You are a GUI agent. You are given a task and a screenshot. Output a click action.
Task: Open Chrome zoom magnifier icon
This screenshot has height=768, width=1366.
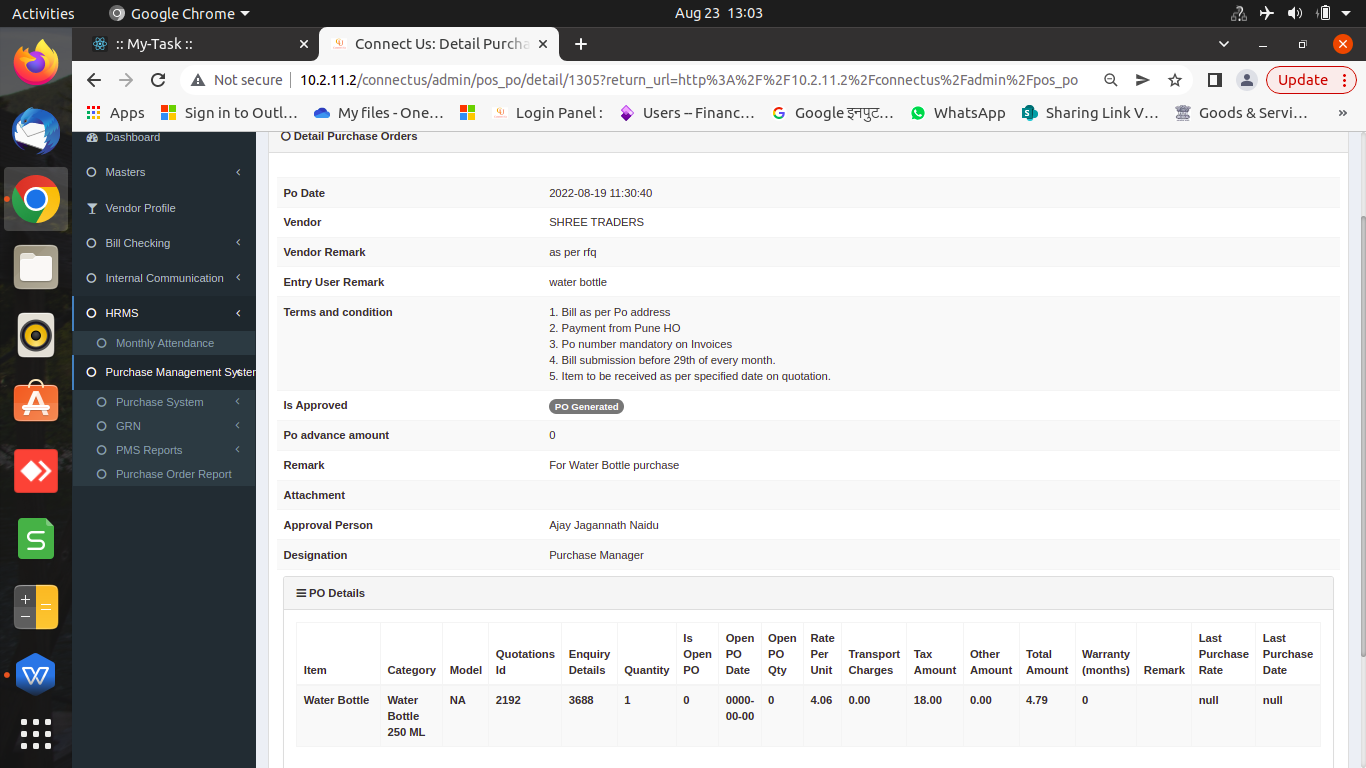pos(1110,80)
